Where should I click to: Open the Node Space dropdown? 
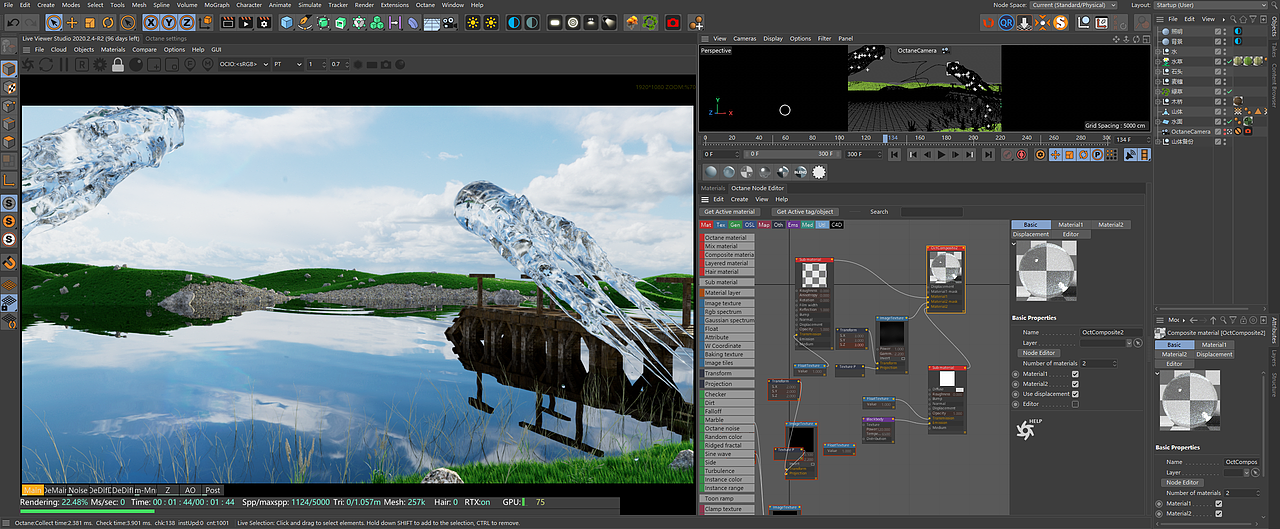pos(1076,5)
